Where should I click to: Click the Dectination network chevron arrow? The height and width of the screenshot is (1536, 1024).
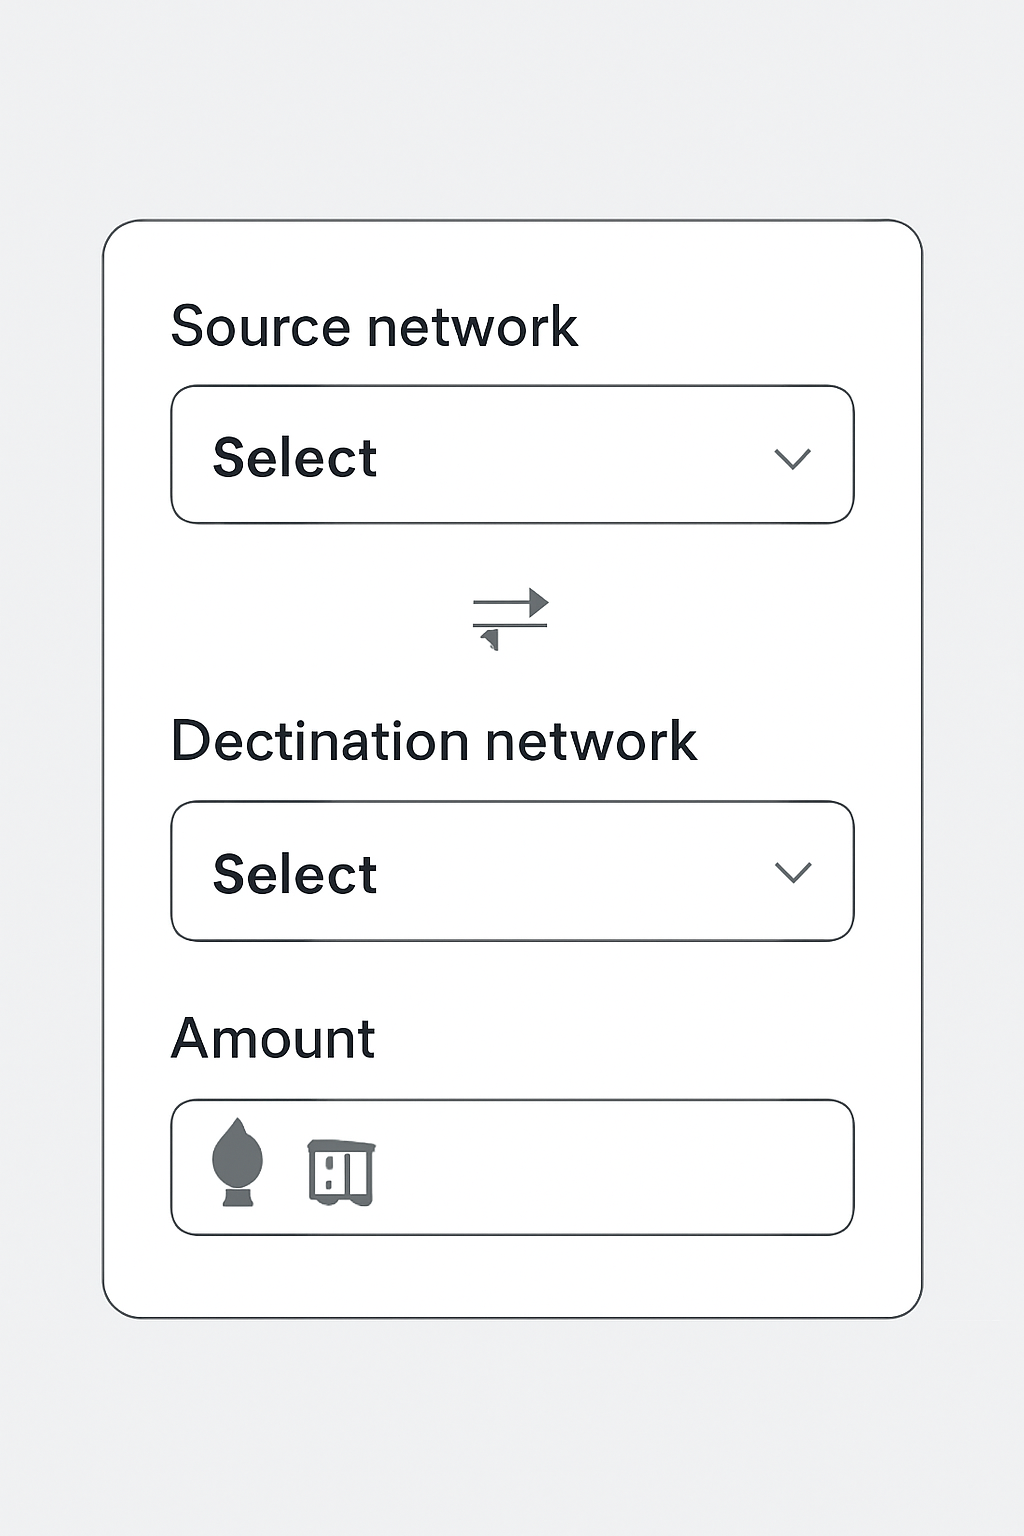pyautogui.click(x=793, y=873)
